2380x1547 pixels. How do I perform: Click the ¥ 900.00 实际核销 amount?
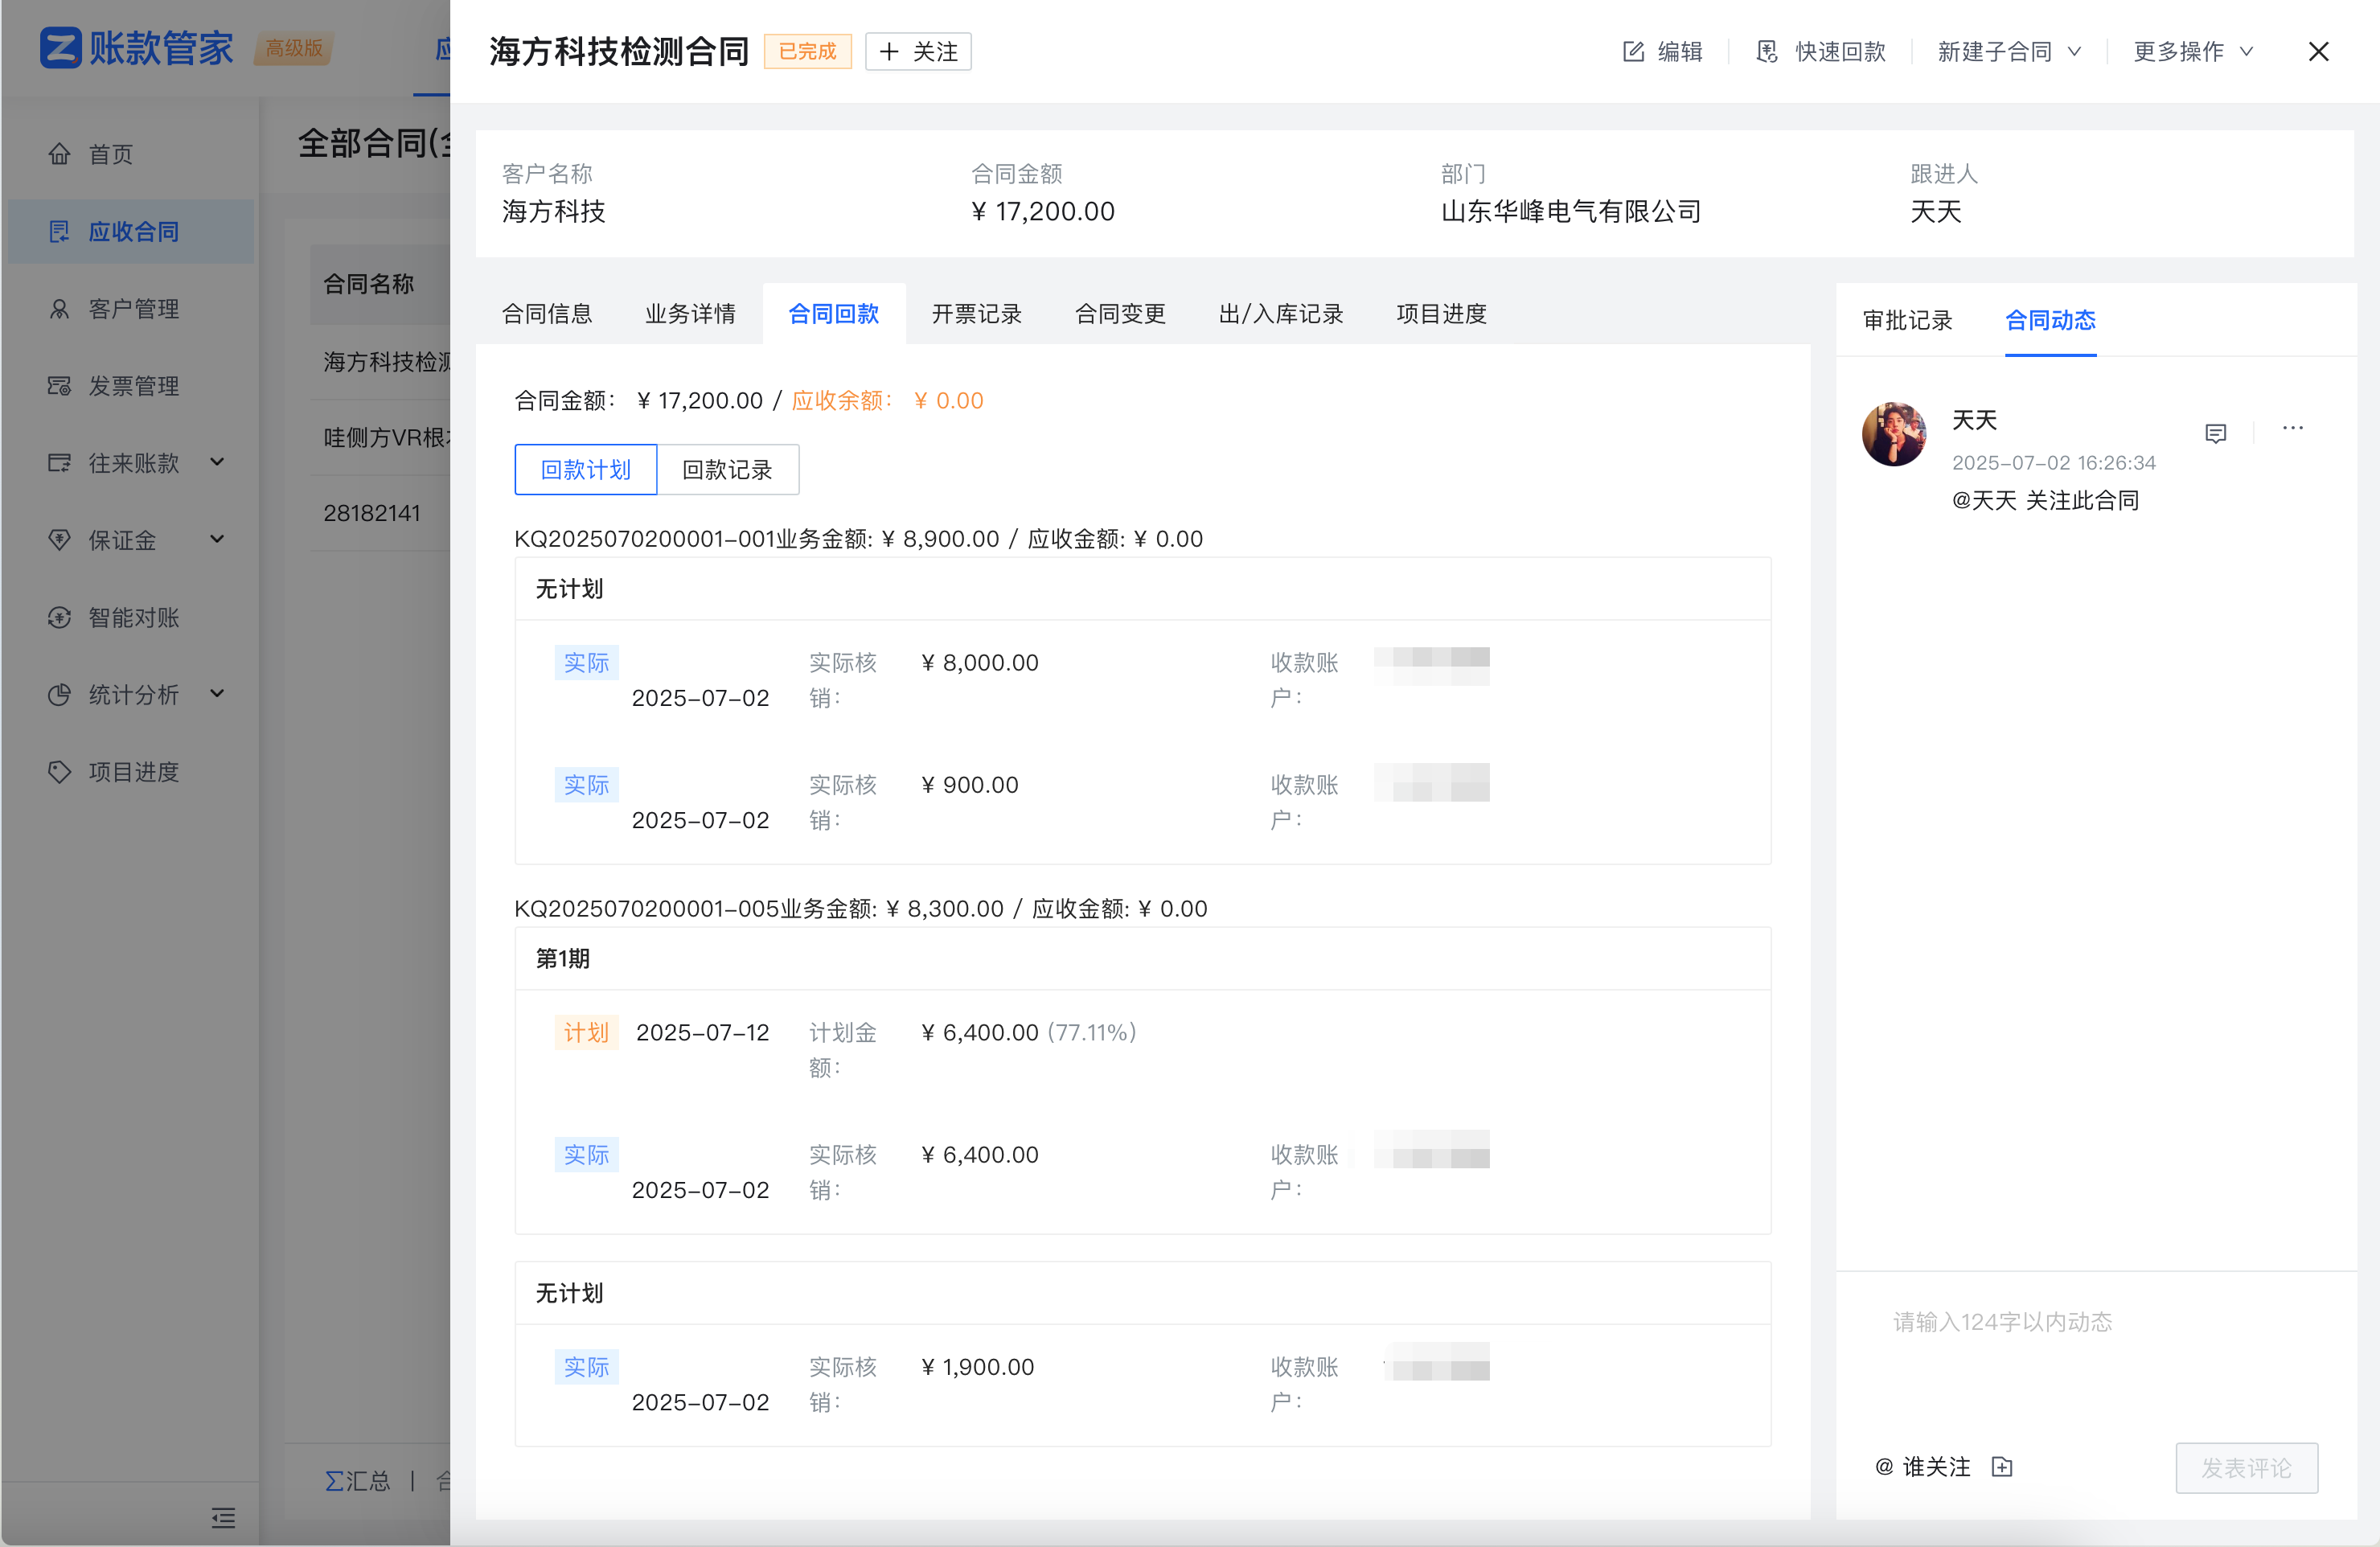pos(970,784)
